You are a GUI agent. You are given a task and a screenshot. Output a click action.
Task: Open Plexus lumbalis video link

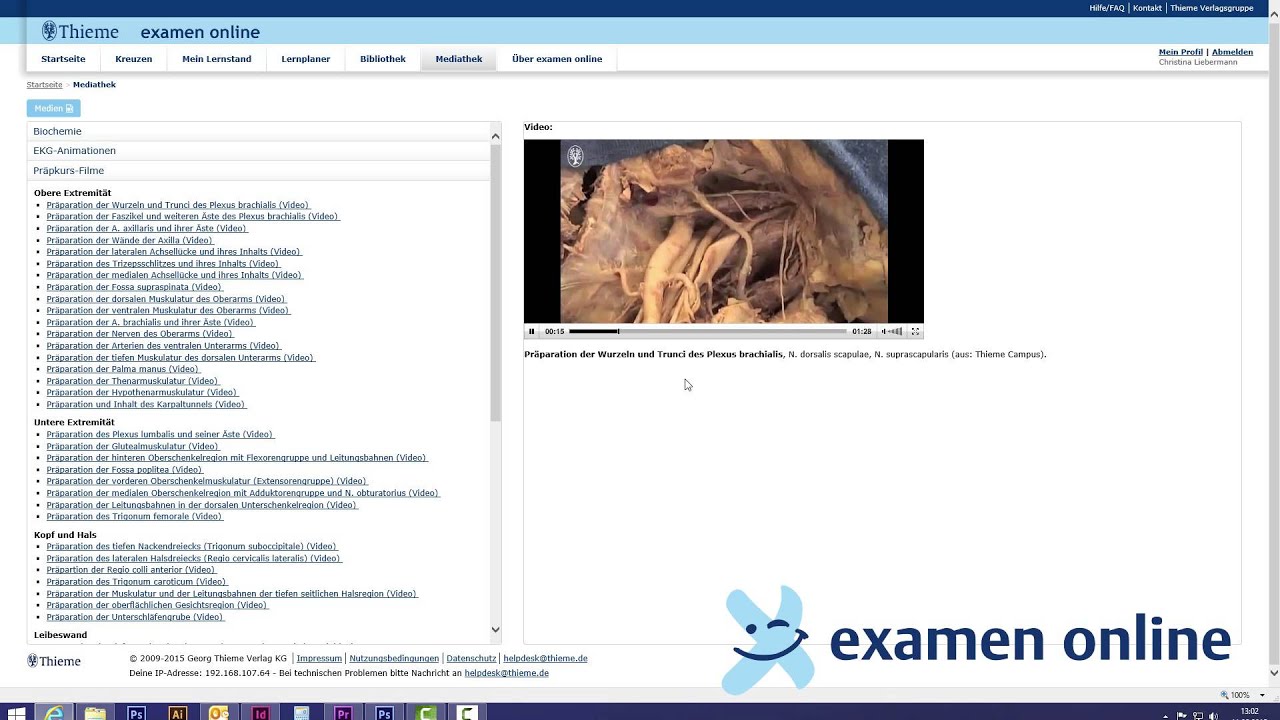[x=160, y=435]
